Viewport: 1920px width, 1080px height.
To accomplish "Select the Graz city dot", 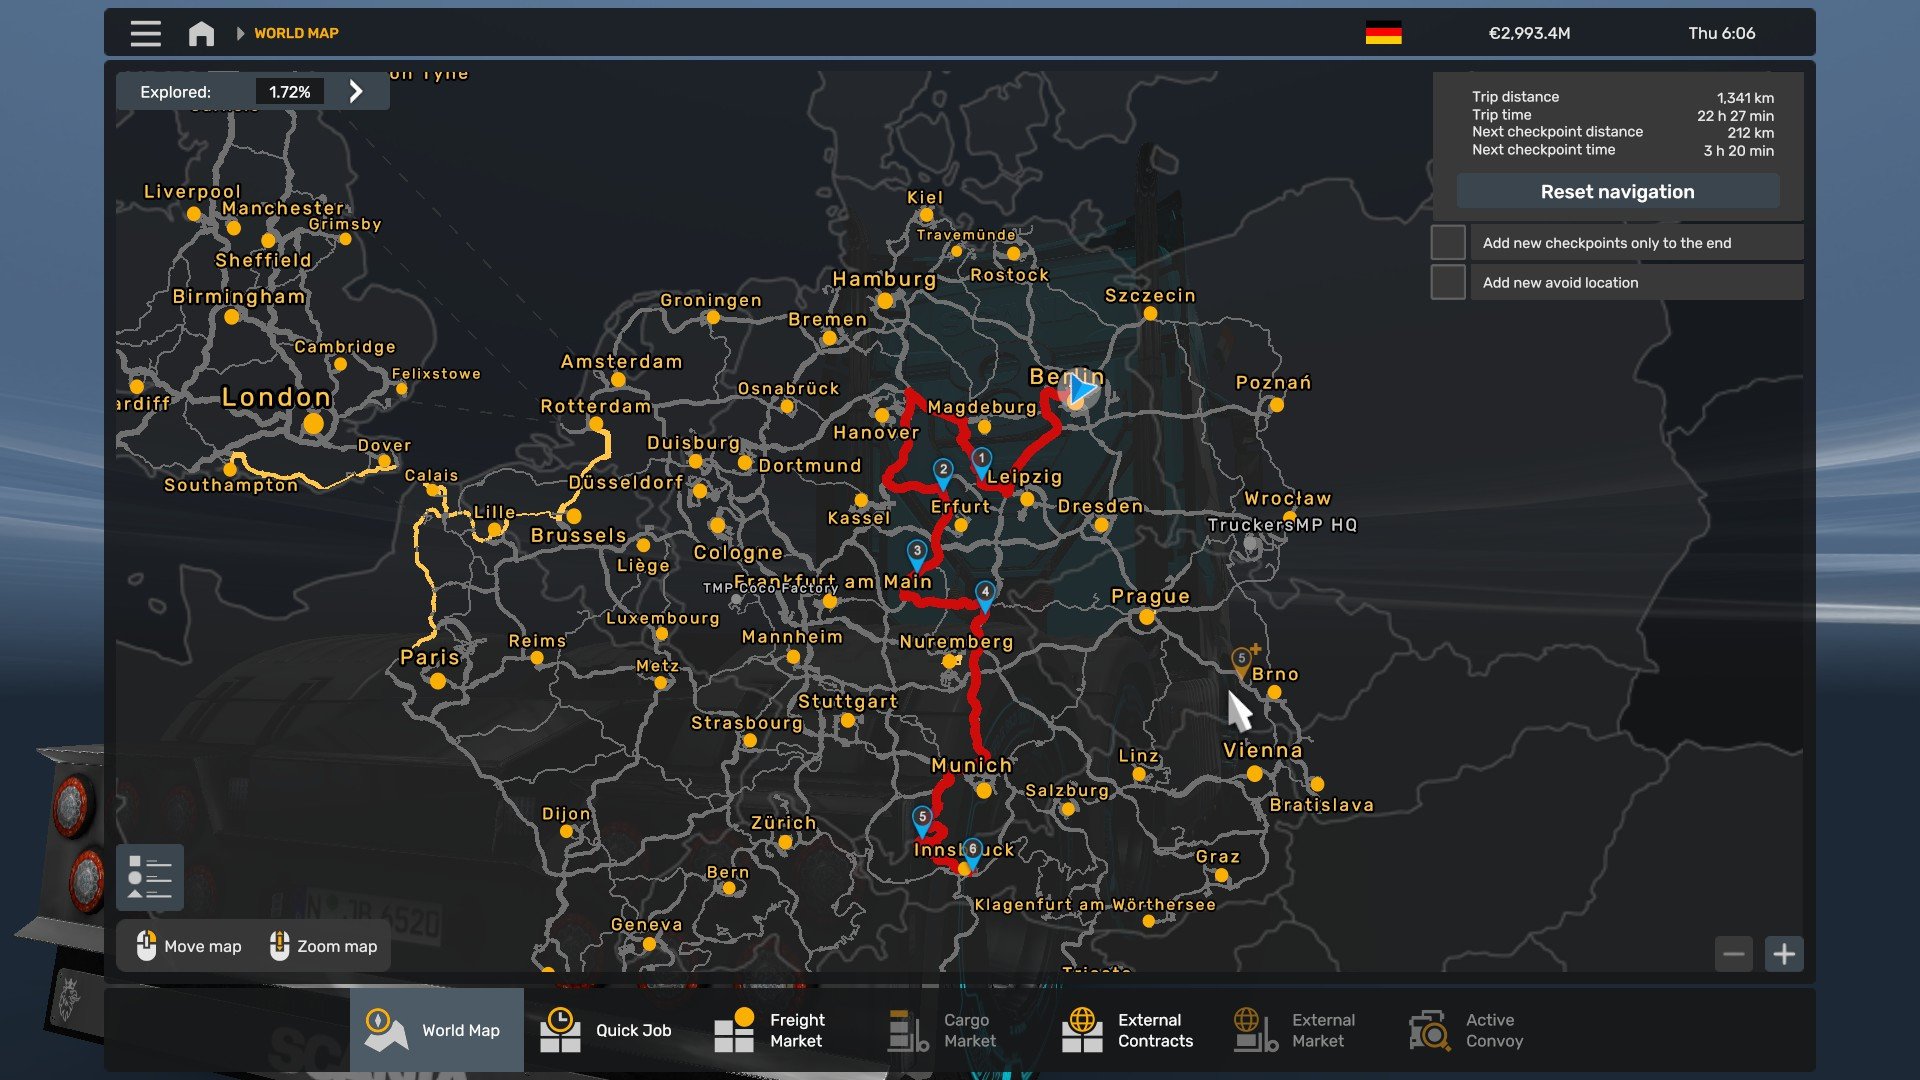I will tap(1221, 875).
